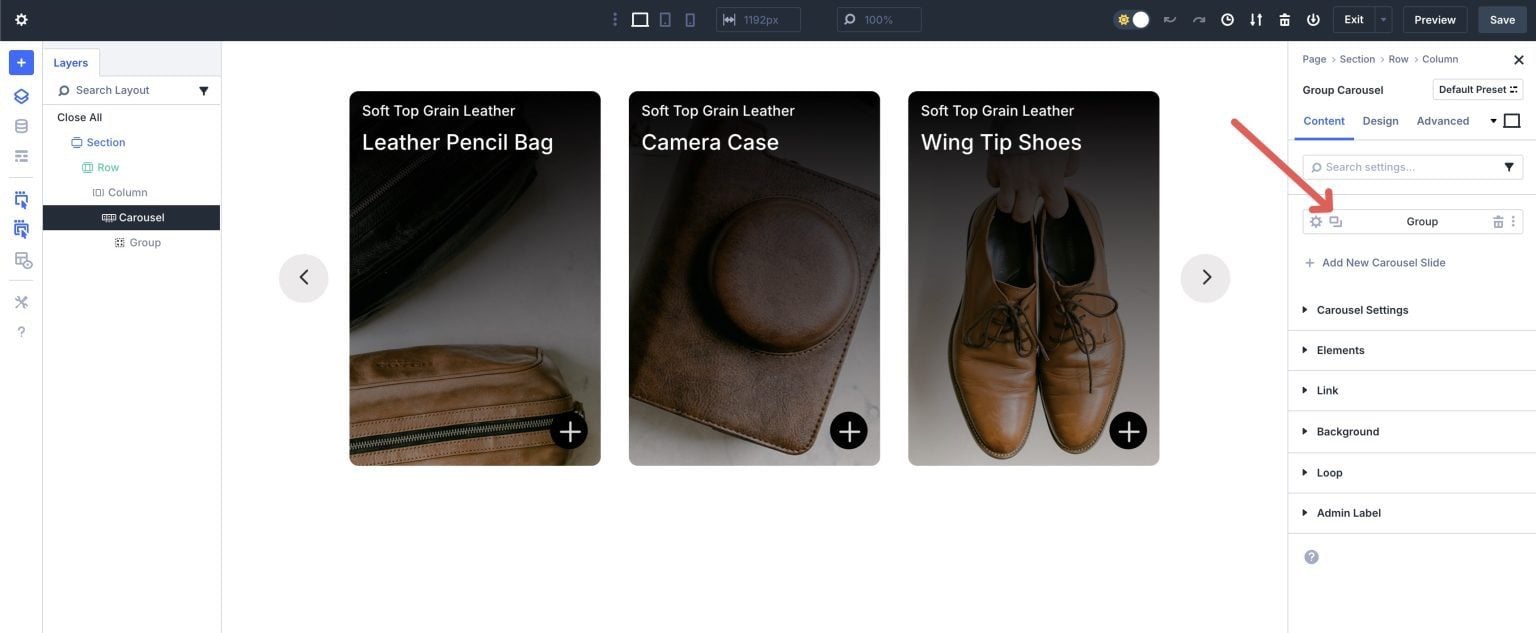
Task: Duplicate the Group carousel slide
Action: [1336, 221]
